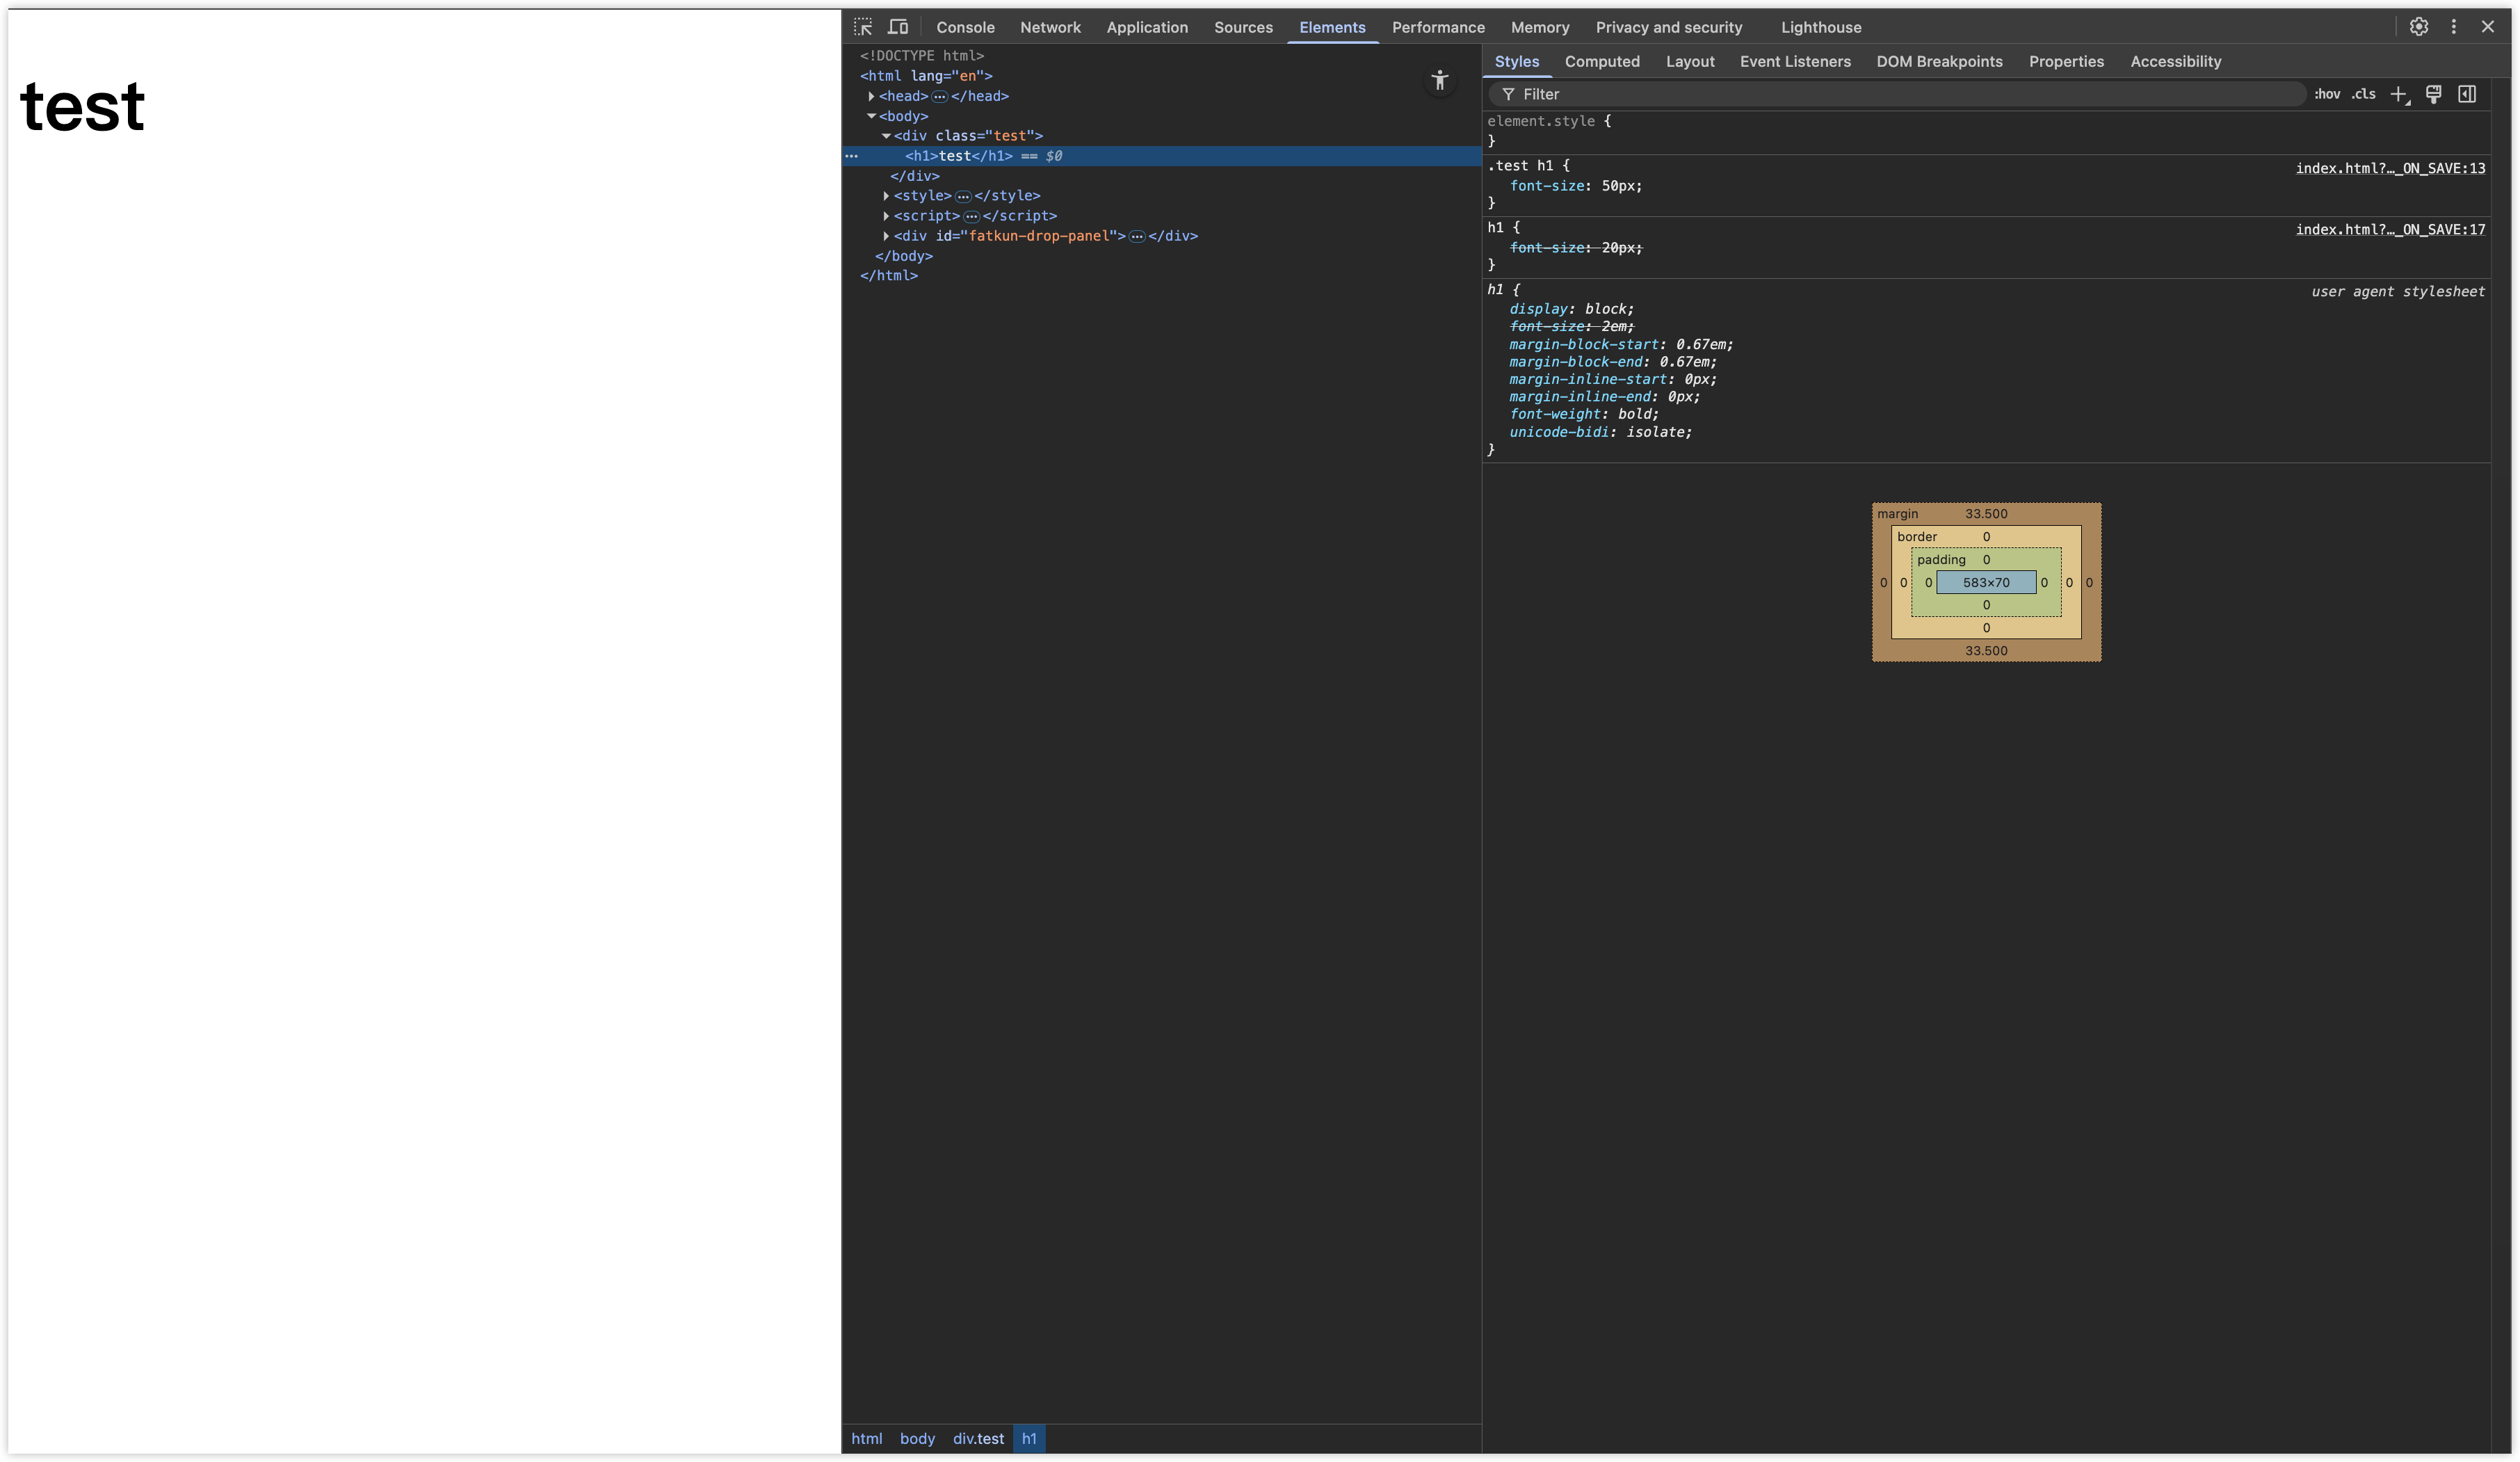Toggle the .cls class editor

pos(2364,94)
